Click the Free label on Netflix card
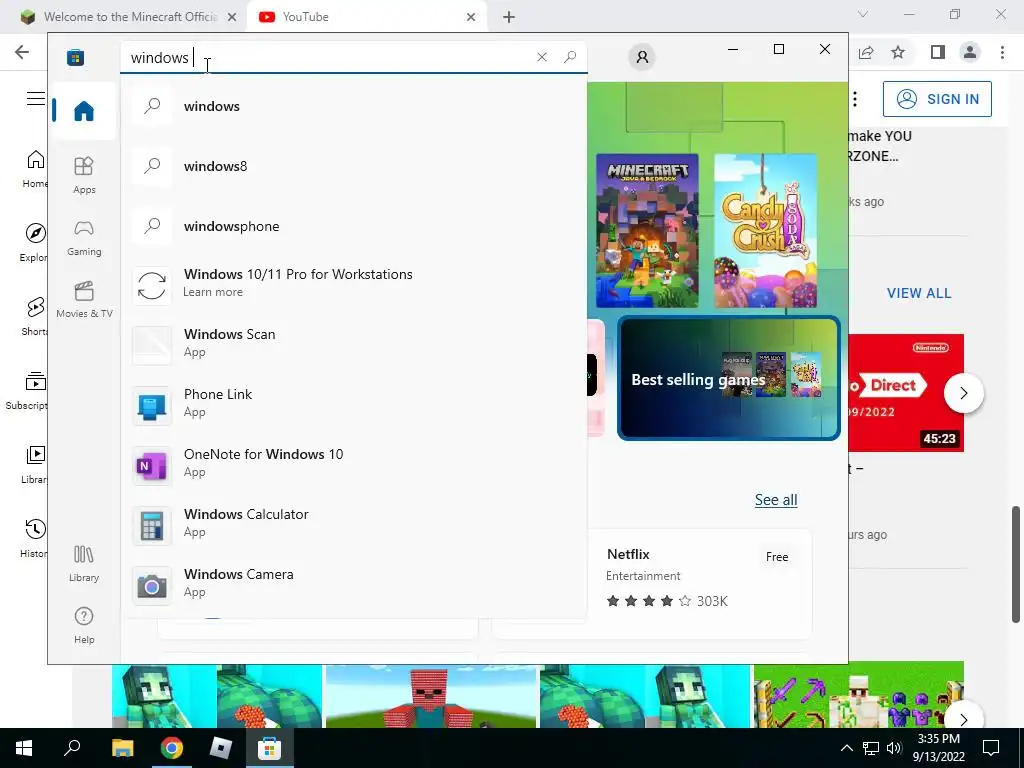Viewport: 1024px width, 768px height. (776, 557)
